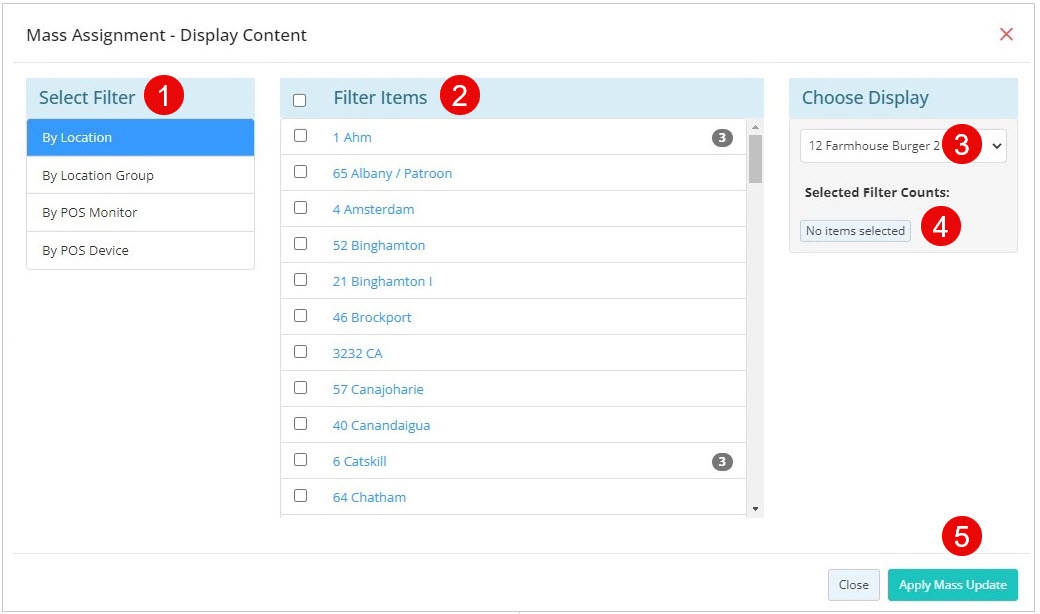The height and width of the screenshot is (614, 1040).
Task: Click the Close button
Action: tap(854, 585)
